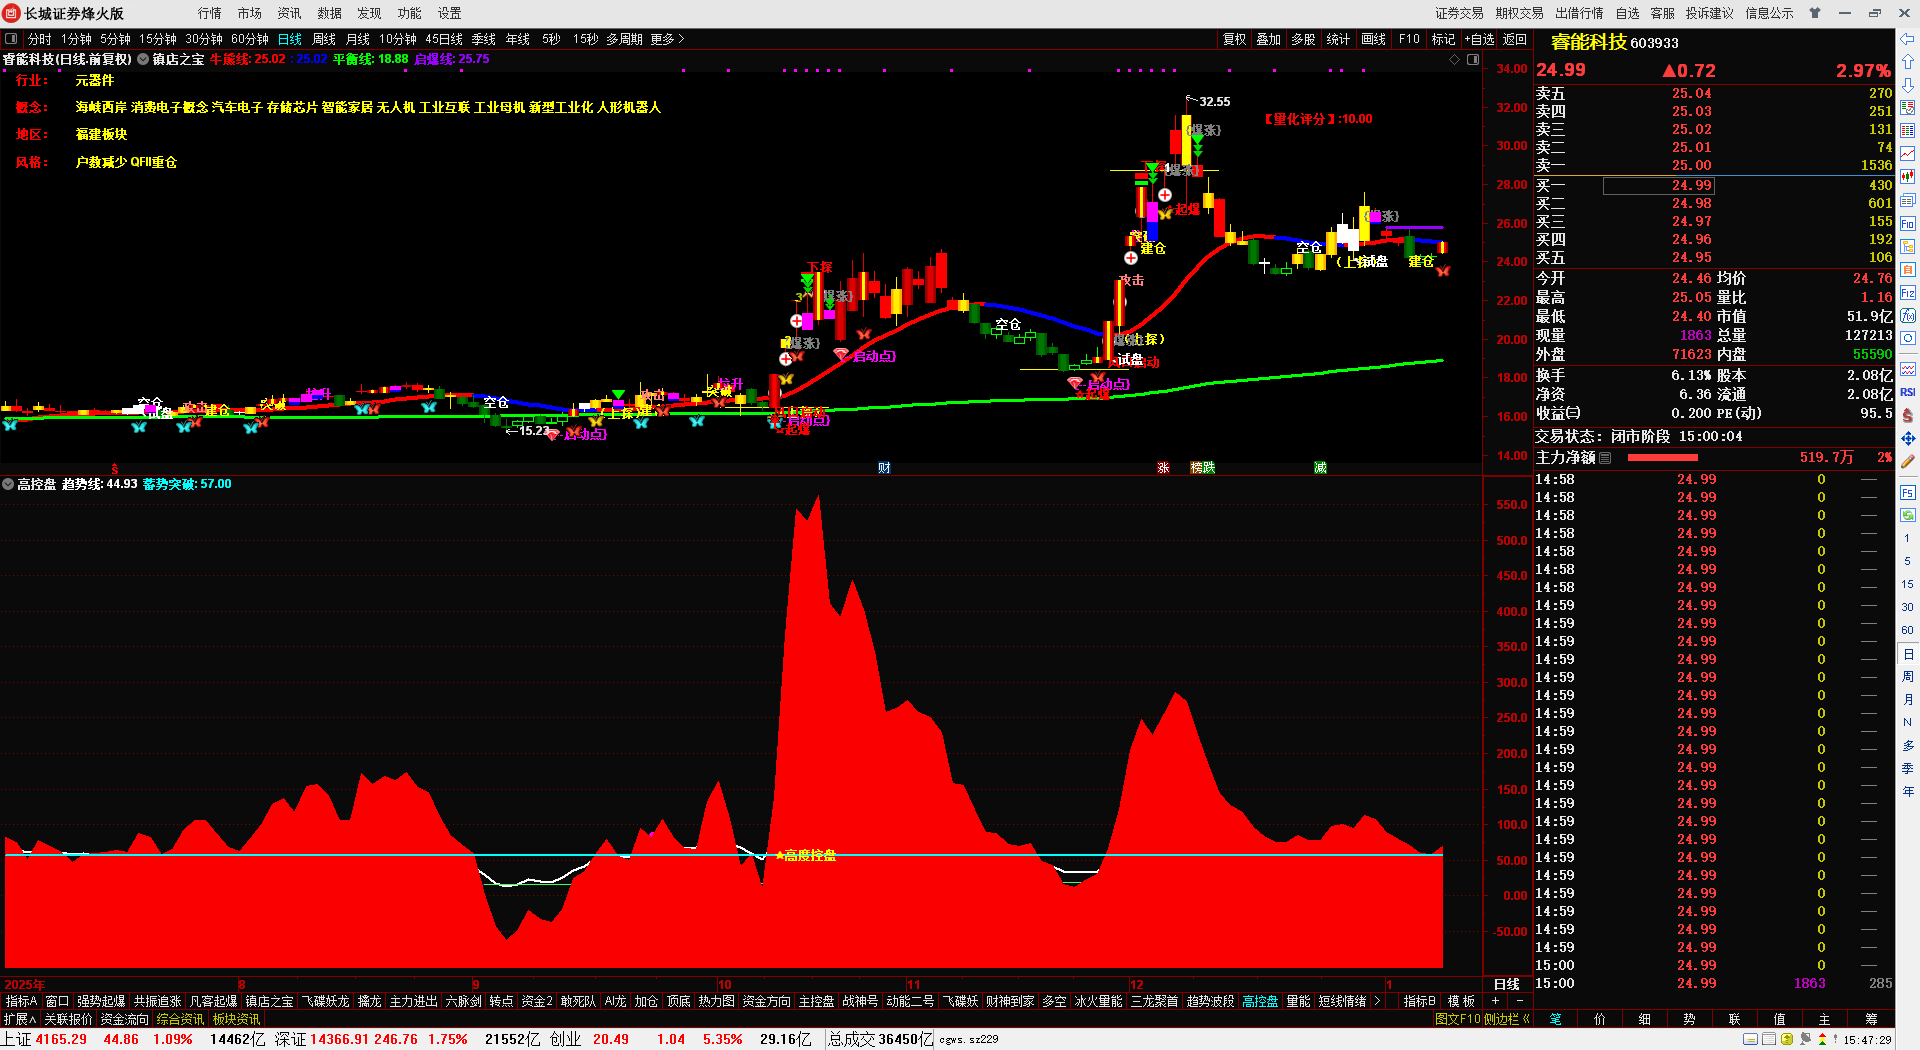Open the 复权 adjustment dropdown

click(x=1234, y=39)
